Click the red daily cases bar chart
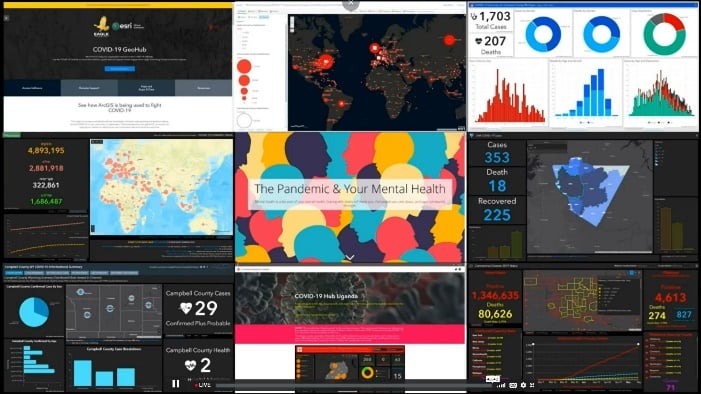Screen dimensions: 701x394 (x=511, y=96)
